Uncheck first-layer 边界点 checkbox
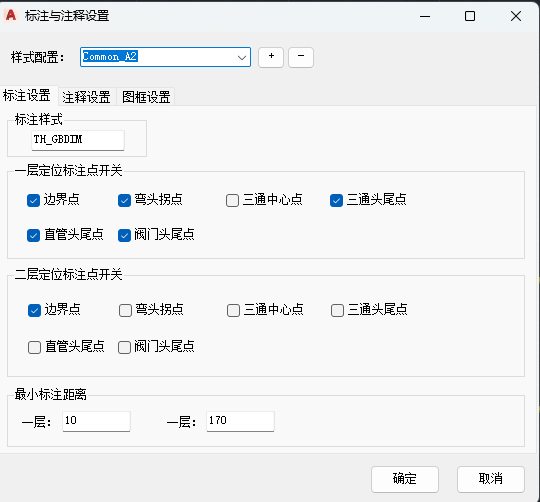Image resolution: width=540 pixels, height=502 pixels. tap(33, 200)
